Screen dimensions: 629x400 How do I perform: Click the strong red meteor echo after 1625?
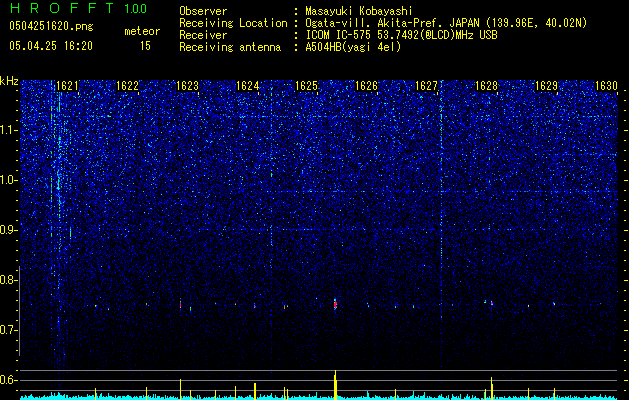[335, 305]
